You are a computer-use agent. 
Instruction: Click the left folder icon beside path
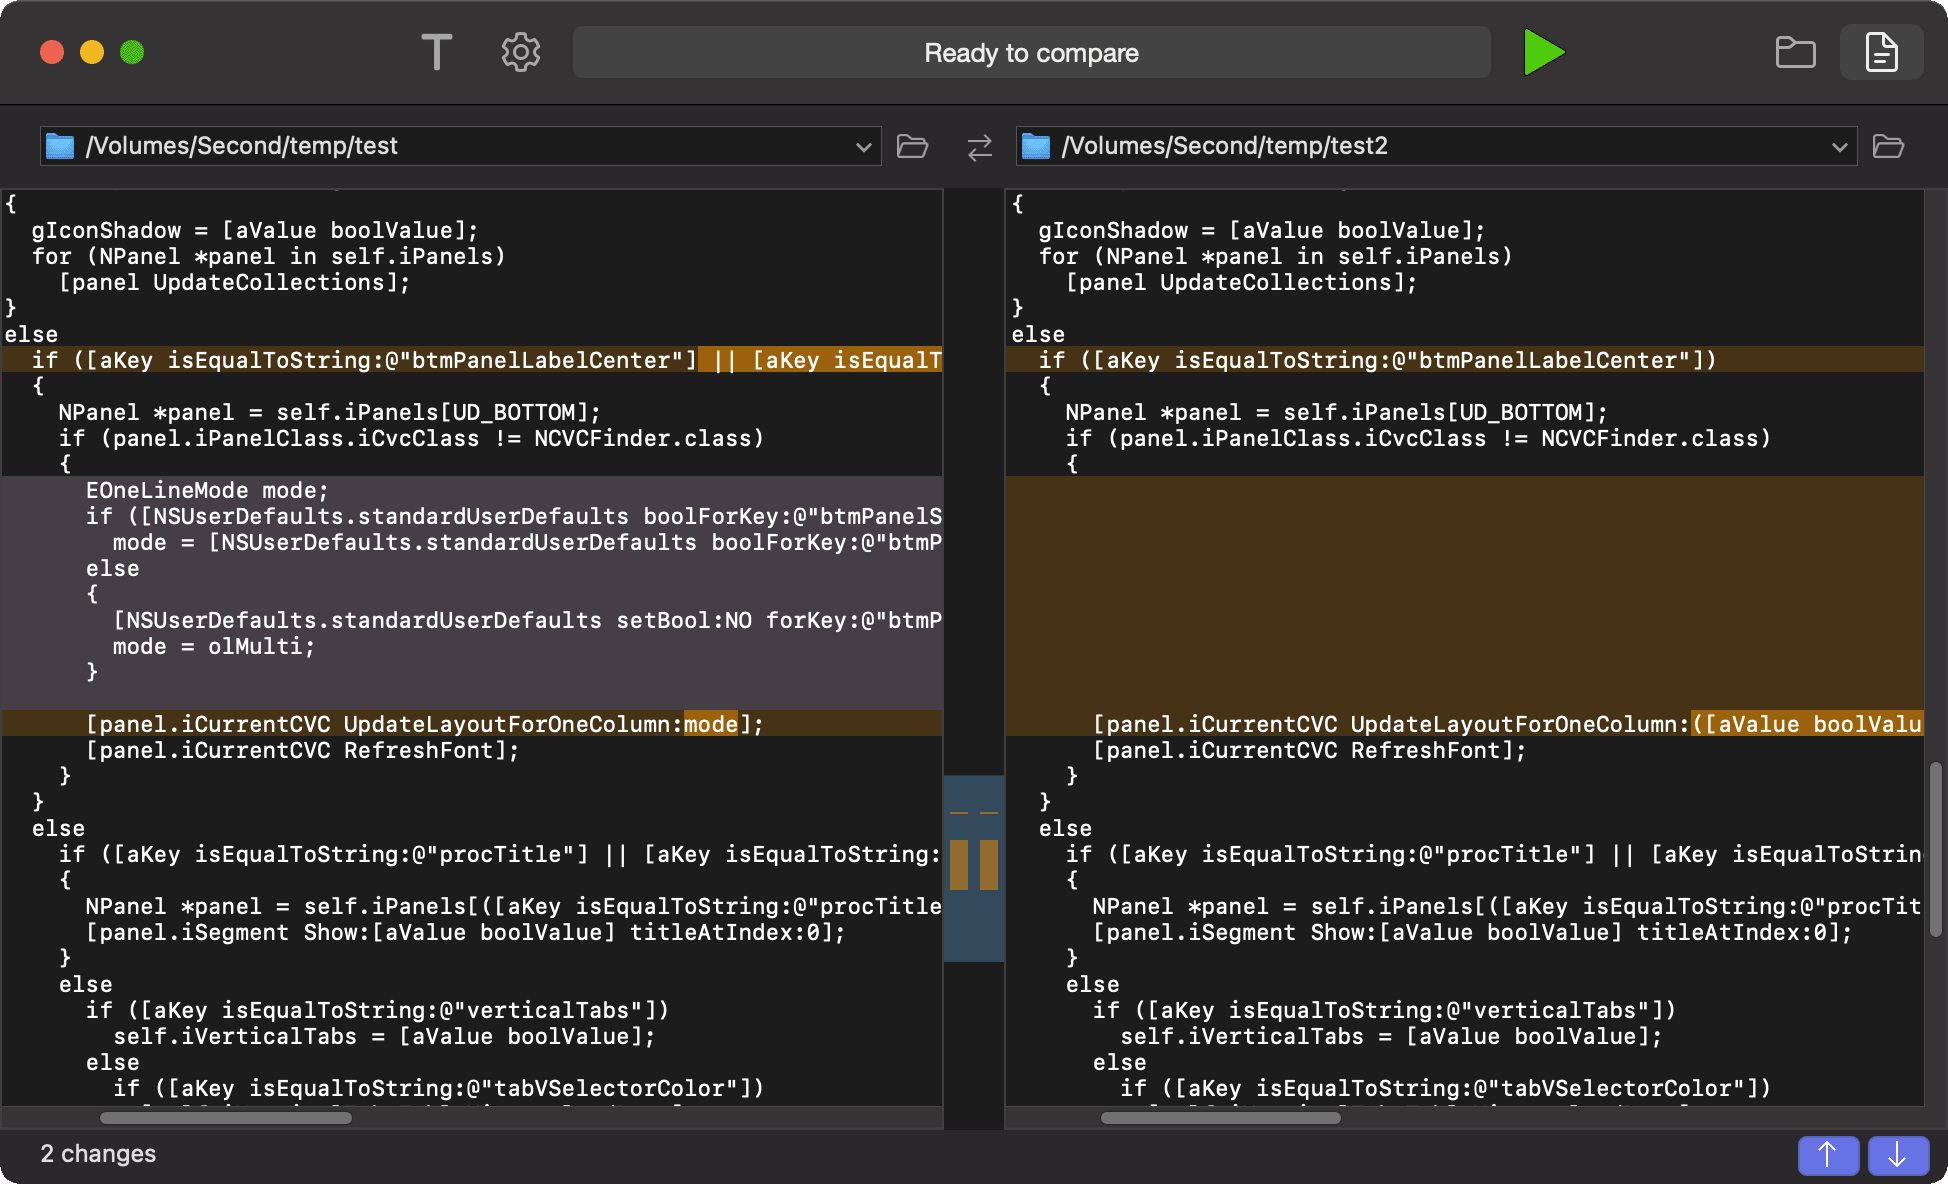tap(60, 146)
